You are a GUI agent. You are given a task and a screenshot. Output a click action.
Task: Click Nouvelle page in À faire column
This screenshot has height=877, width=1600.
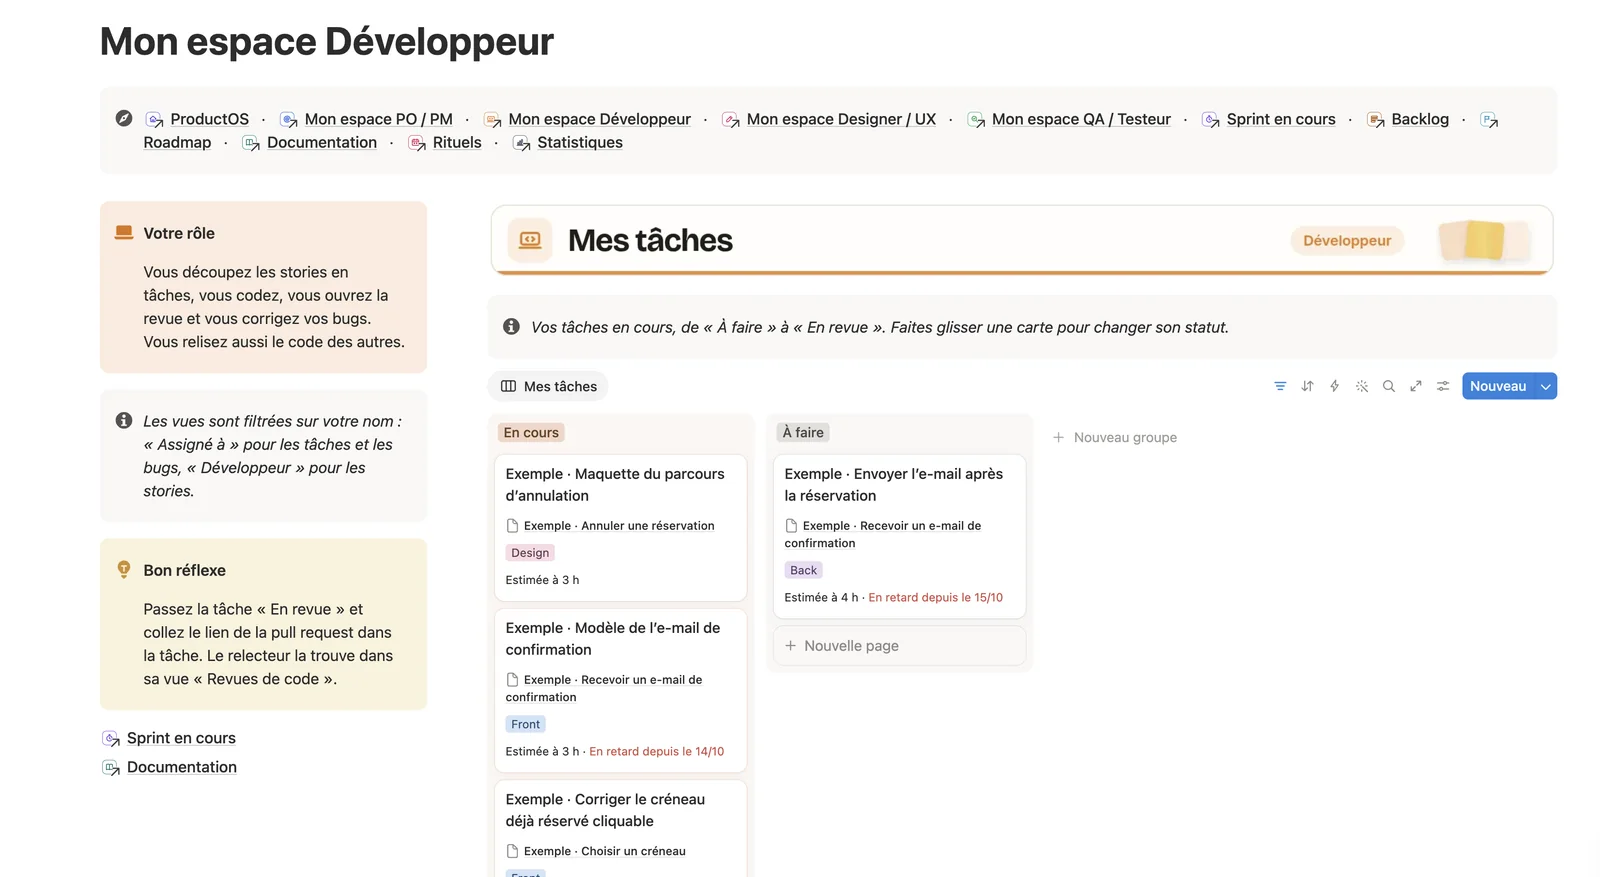click(x=899, y=646)
